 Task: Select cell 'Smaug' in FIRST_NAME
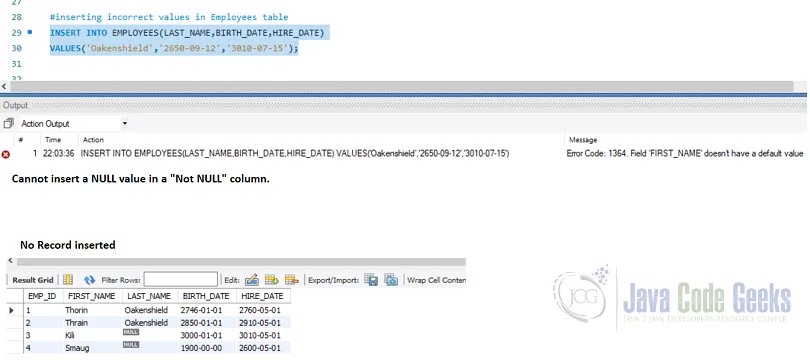pyautogui.click(x=92, y=348)
